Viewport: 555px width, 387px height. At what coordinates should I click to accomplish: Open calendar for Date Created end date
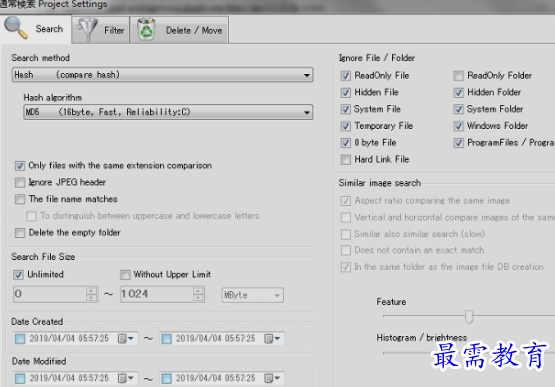272,339
